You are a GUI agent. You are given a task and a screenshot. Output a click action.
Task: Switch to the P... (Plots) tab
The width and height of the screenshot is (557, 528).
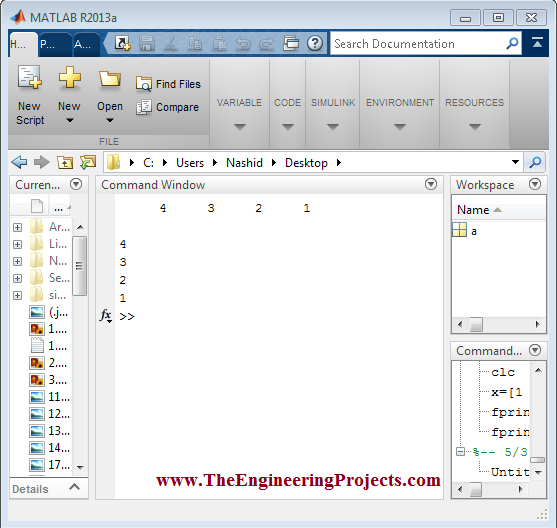(54, 44)
